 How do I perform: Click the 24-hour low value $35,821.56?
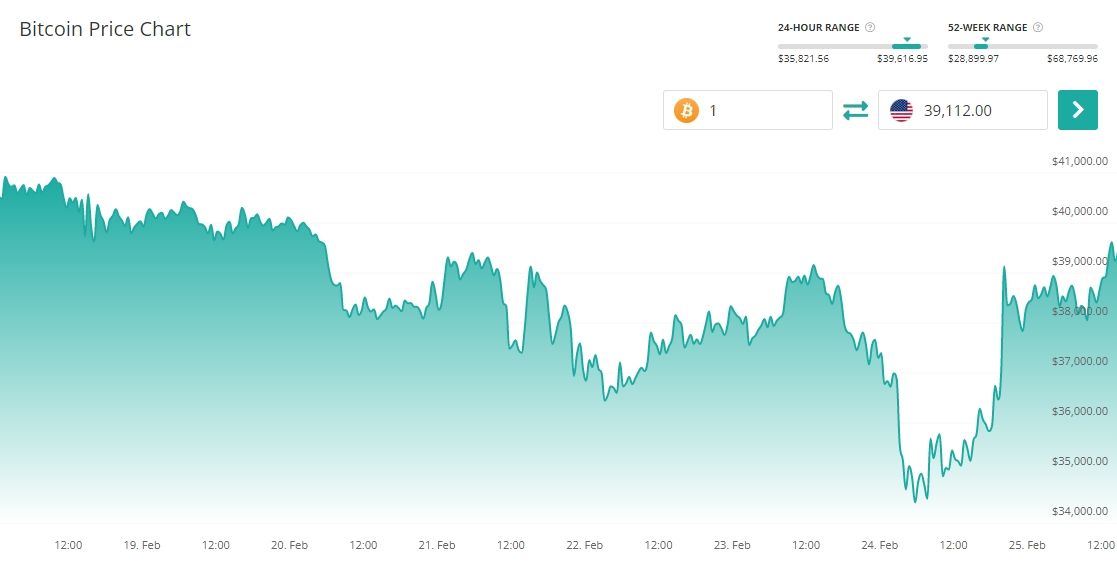pyautogui.click(x=803, y=59)
